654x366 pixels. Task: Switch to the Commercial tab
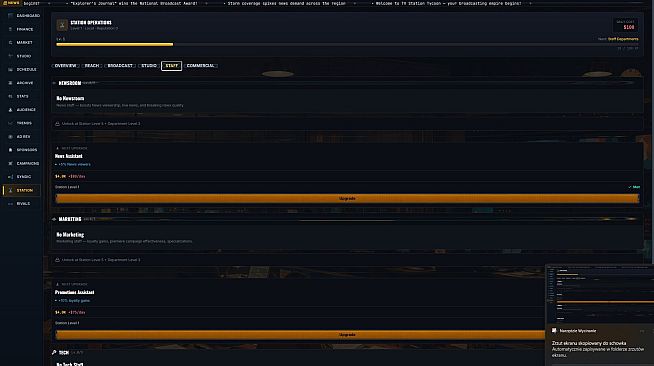[x=200, y=66]
